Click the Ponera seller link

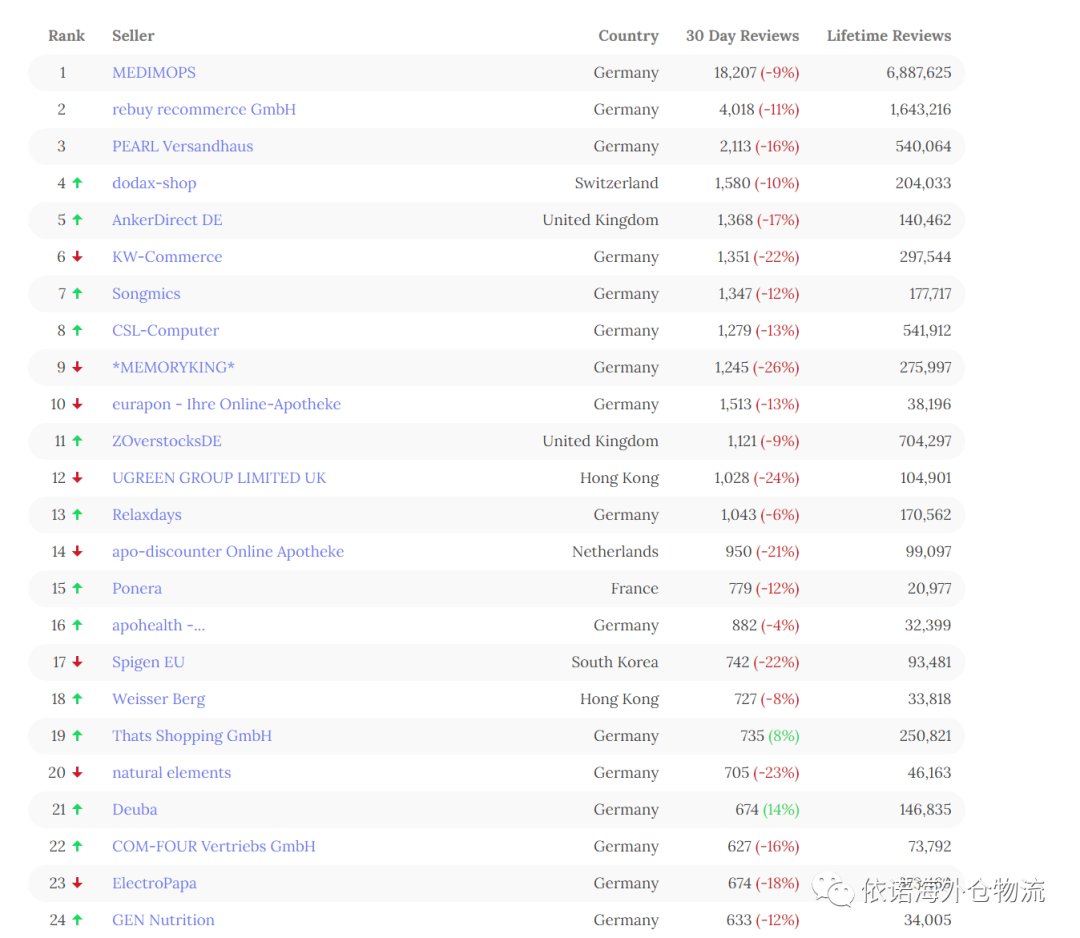tap(137, 588)
